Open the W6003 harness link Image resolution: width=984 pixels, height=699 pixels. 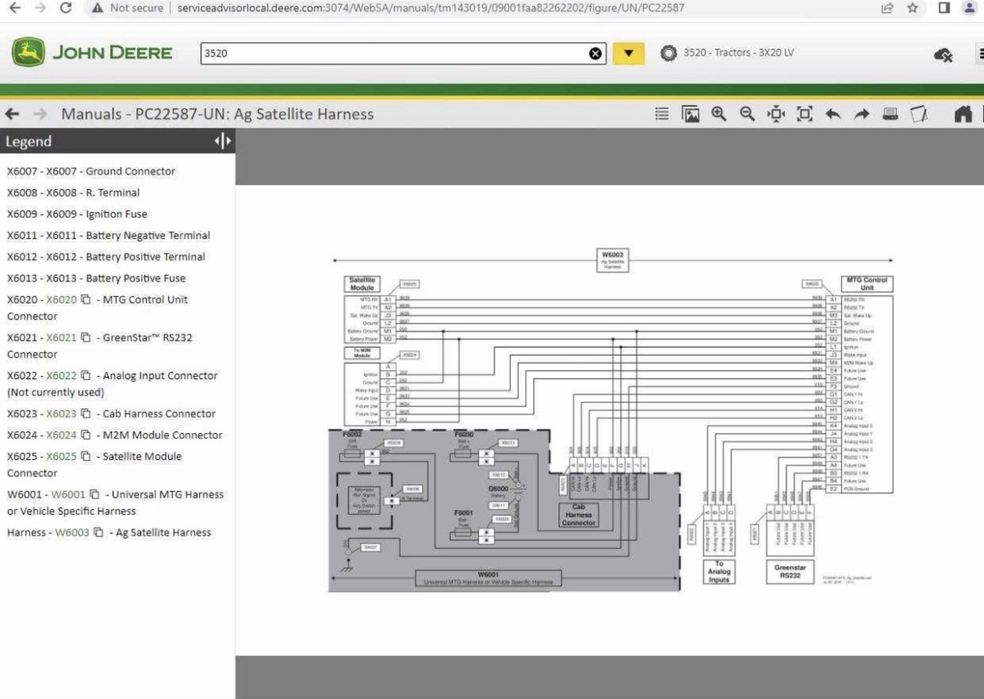[71, 533]
